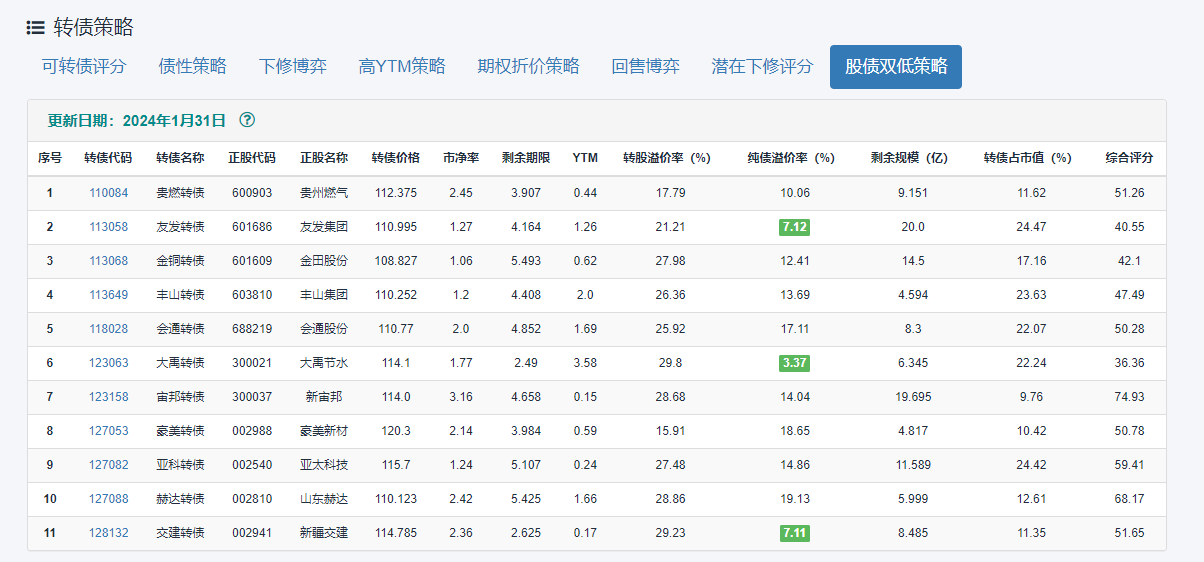The width and height of the screenshot is (1204, 562).
Task: Open the 可转债评分 tab
Action: coord(84,67)
